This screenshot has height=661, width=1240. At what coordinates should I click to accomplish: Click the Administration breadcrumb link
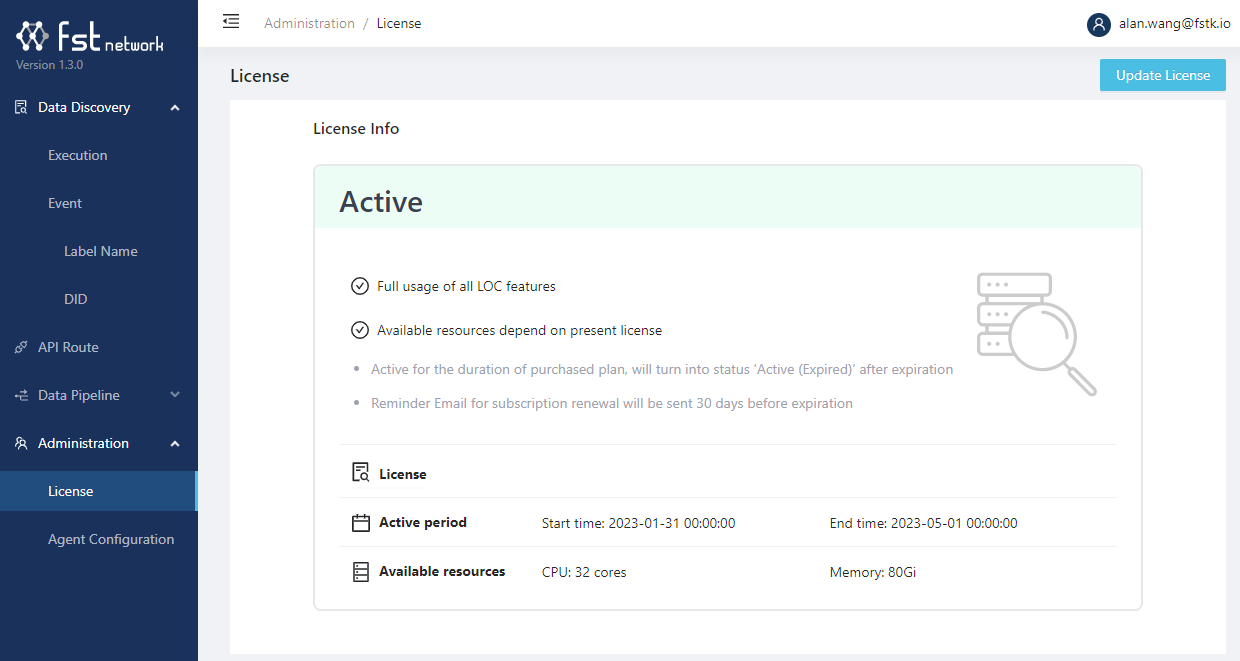click(309, 23)
